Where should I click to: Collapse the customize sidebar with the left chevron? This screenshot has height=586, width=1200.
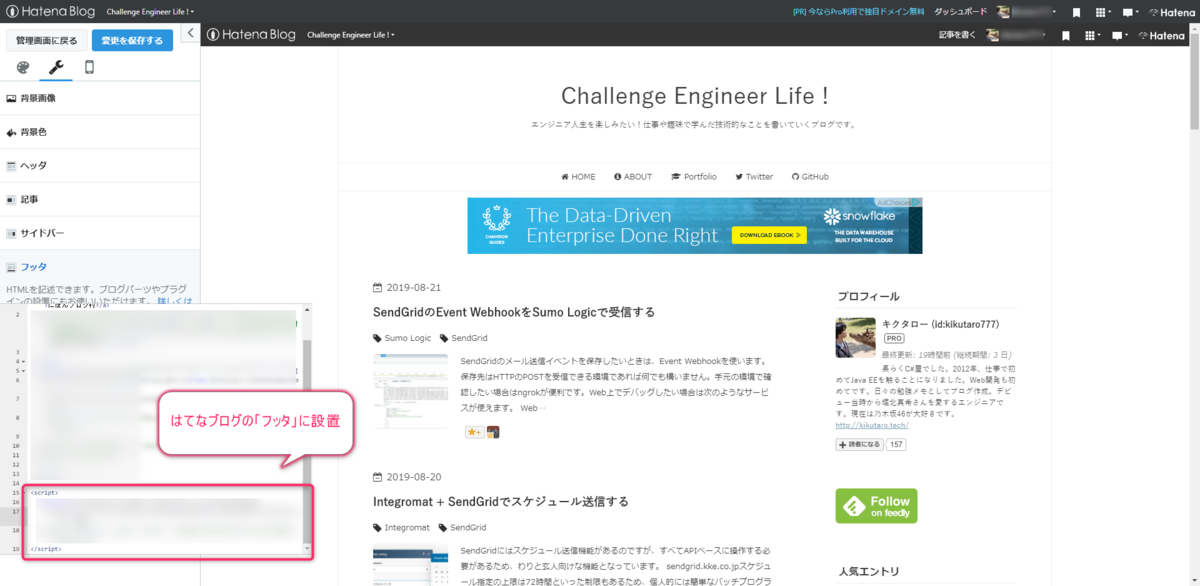(190, 33)
